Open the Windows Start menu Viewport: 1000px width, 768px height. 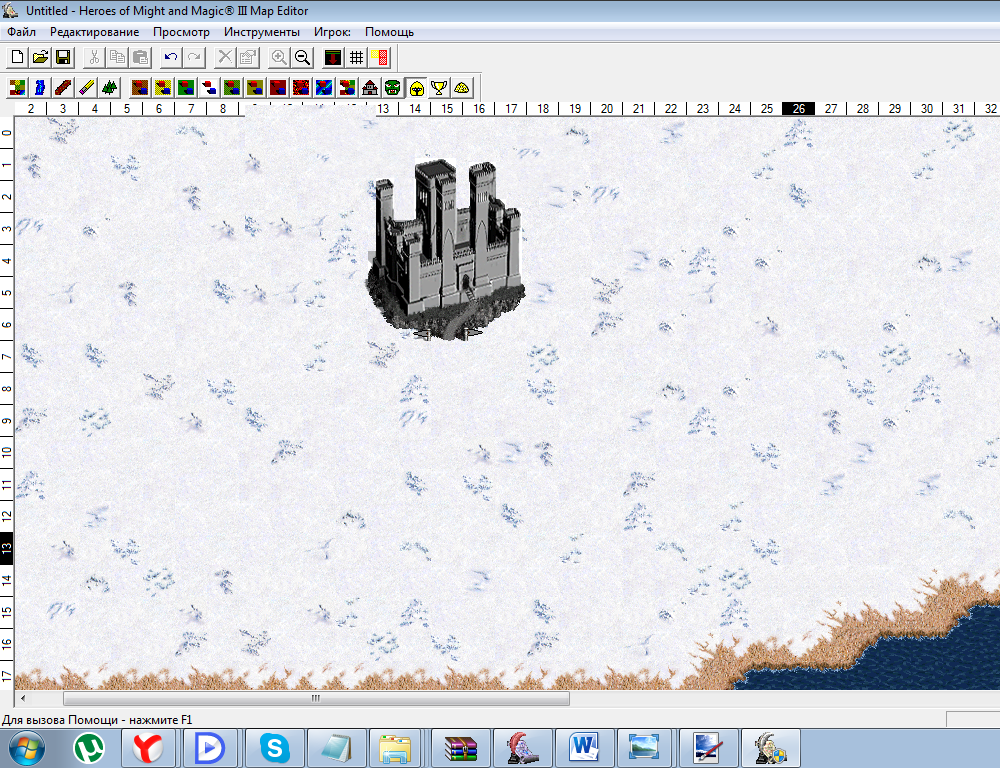click(27, 748)
